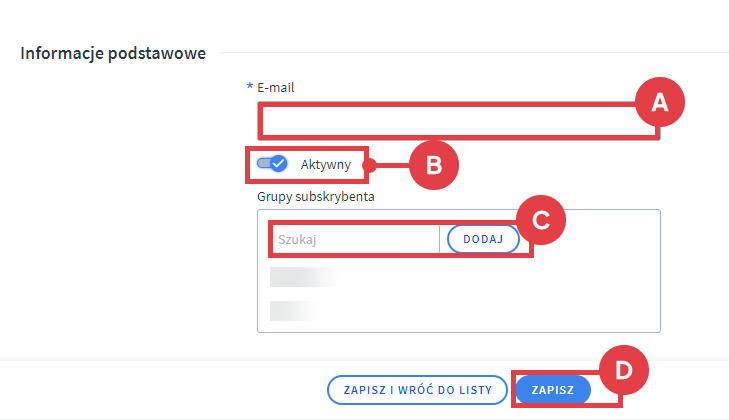Click the red A annotation marker
Viewport: 729px width, 420px height.
(x=658, y=102)
